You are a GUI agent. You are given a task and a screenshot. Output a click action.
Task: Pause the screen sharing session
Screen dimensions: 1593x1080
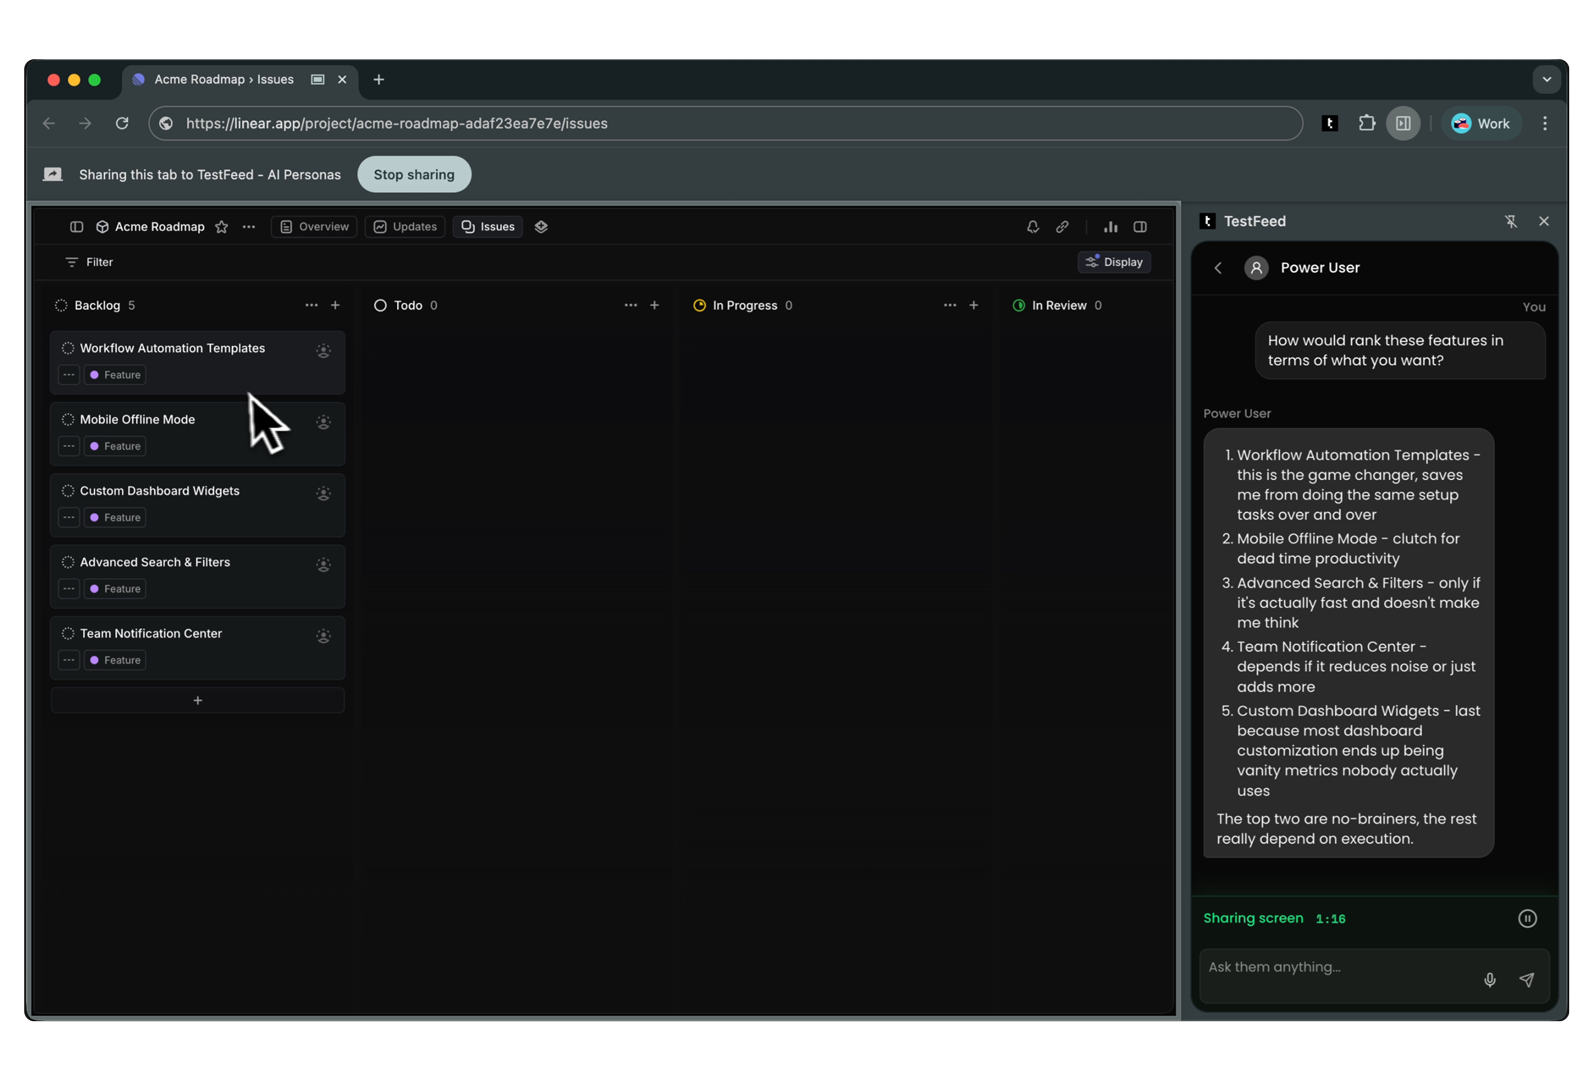coord(1527,919)
